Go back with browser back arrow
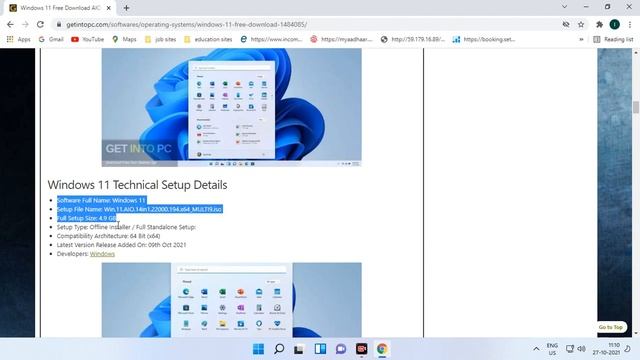 pos(10,24)
